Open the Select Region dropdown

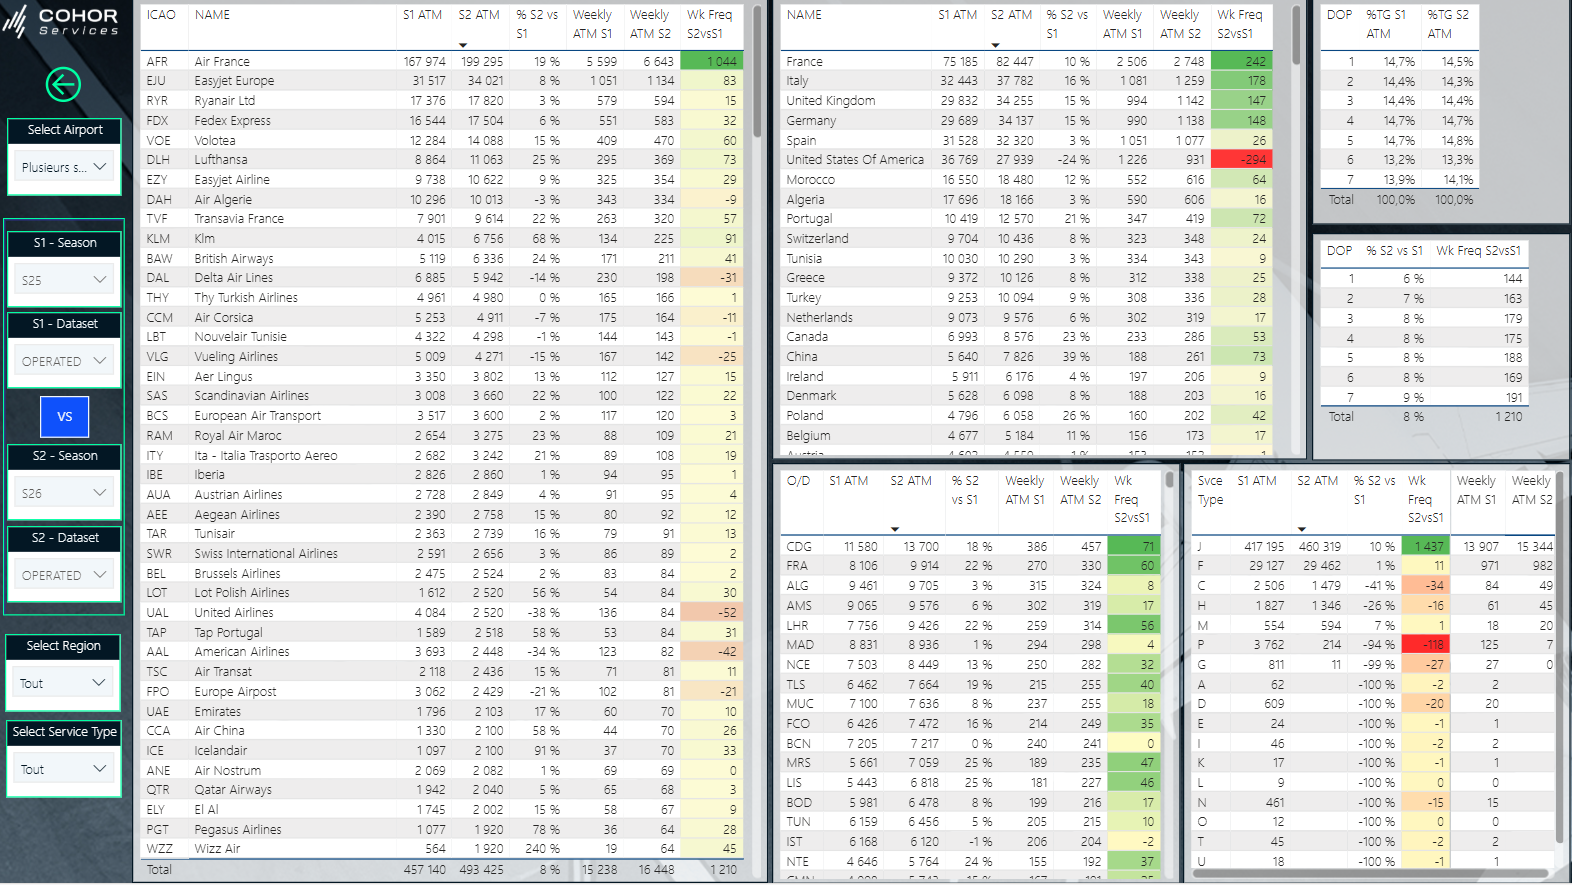[x=64, y=683]
